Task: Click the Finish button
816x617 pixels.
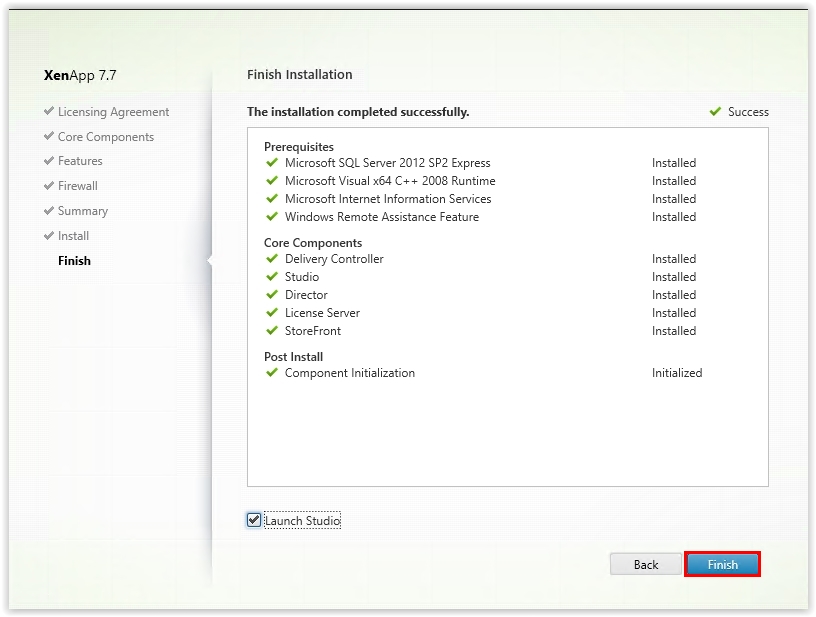Action: (x=722, y=564)
